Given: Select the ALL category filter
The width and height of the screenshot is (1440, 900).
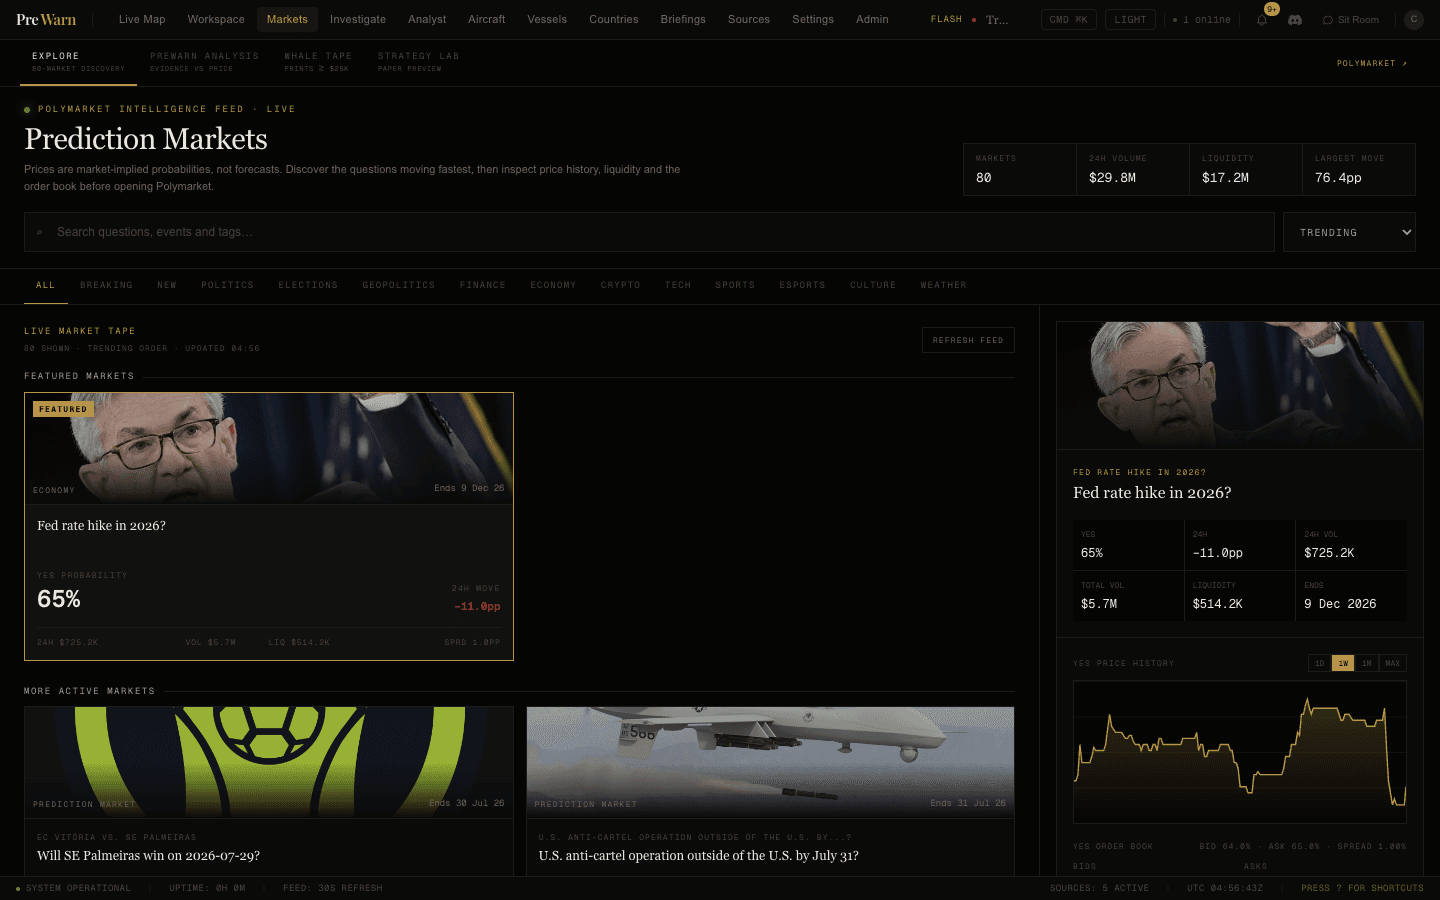Looking at the screenshot, I should pyautogui.click(x=46, y=286).
